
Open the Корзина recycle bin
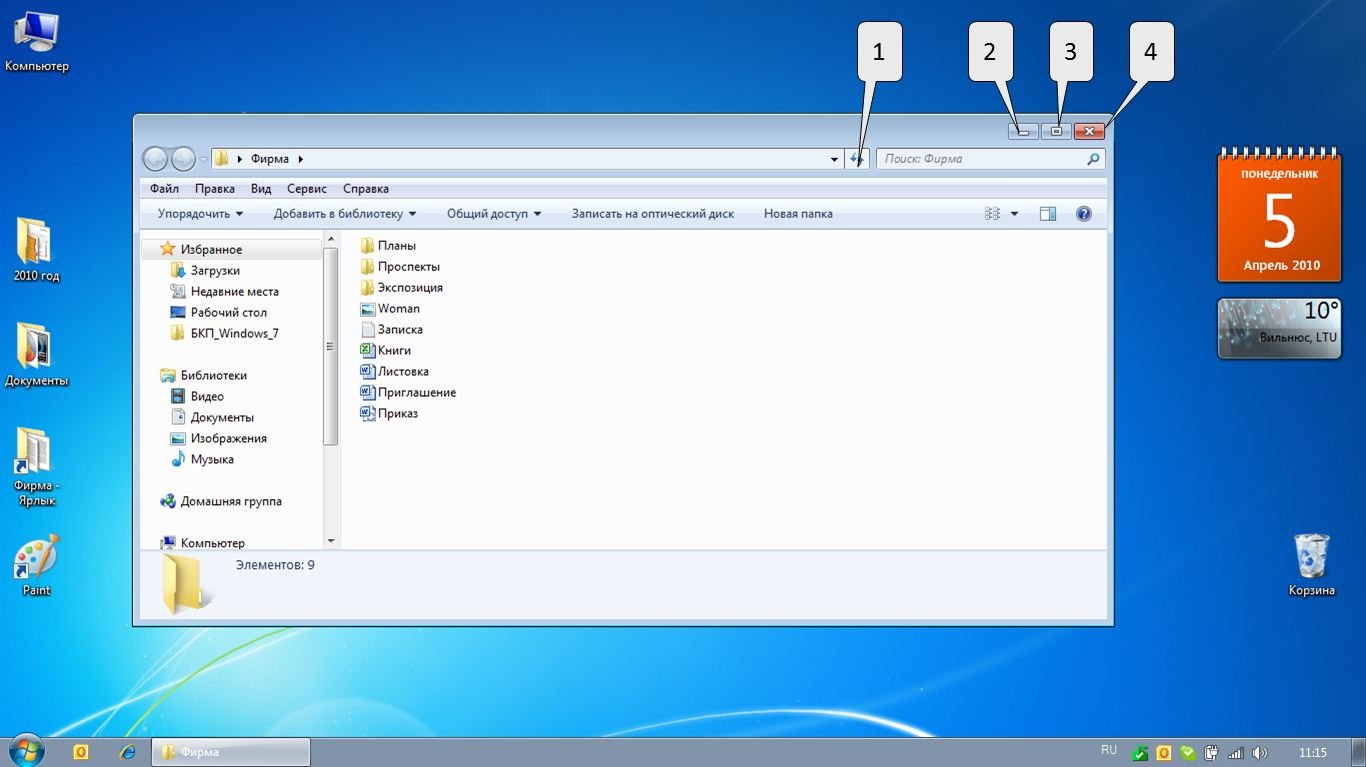tap(1311, 556)
